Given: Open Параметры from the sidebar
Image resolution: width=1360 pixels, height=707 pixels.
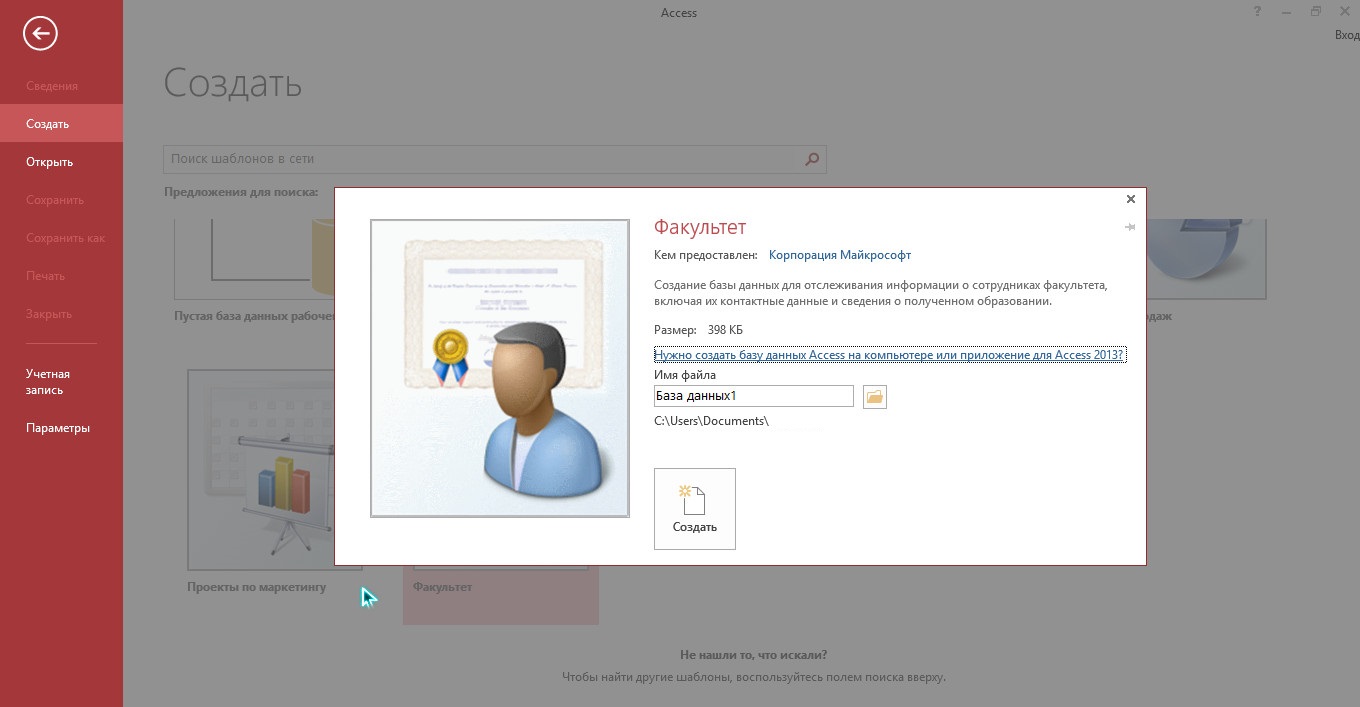Looking at the screenshot, I should click(x=61, y=428).
